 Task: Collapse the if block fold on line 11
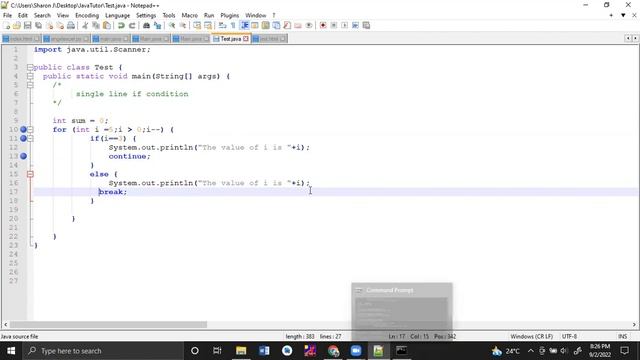point(30,138)
